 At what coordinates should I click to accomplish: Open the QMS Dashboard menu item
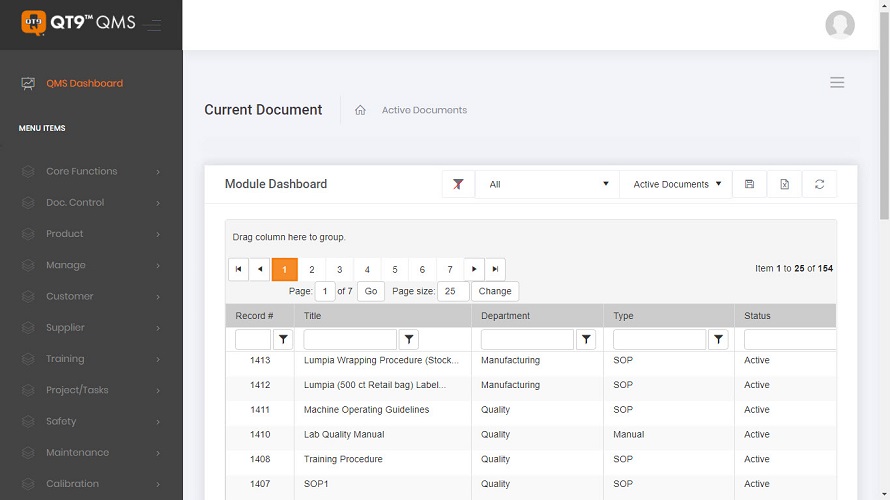(x=84, y=83)
